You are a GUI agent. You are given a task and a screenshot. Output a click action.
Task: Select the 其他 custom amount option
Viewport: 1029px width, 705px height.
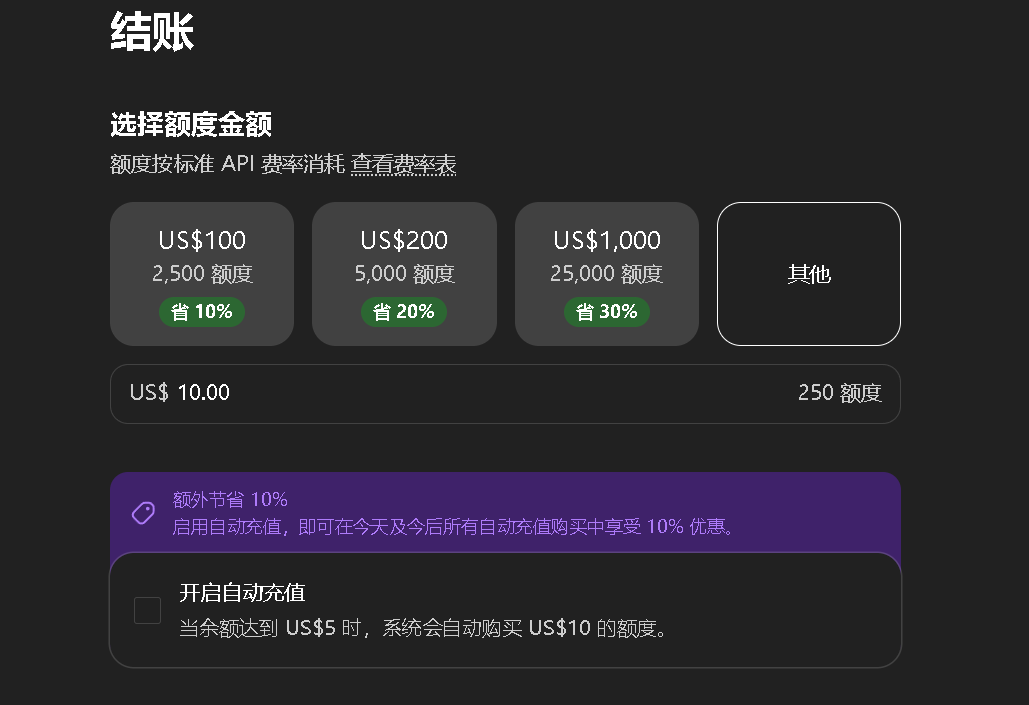point(809,274)
